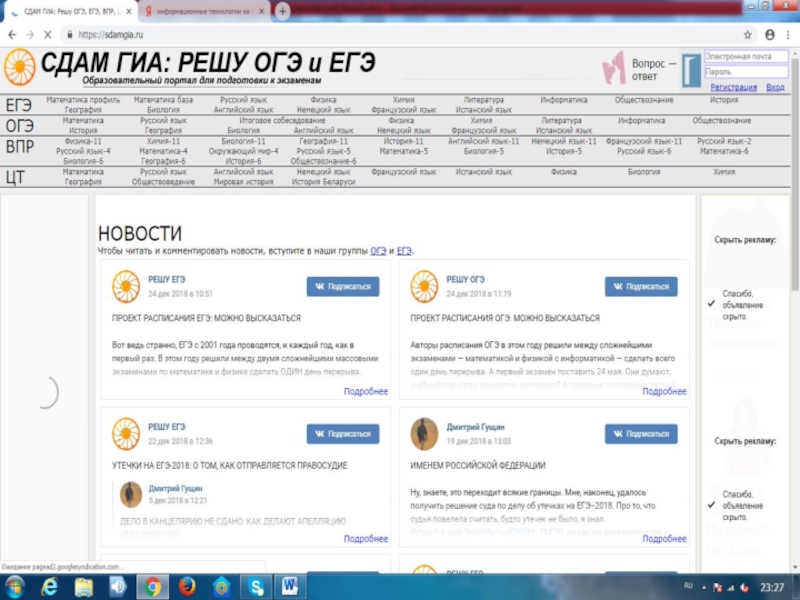Click the НОВОСТИ heading
The width and height of the screenshot is (800, 600).
(x=140, y=234)
